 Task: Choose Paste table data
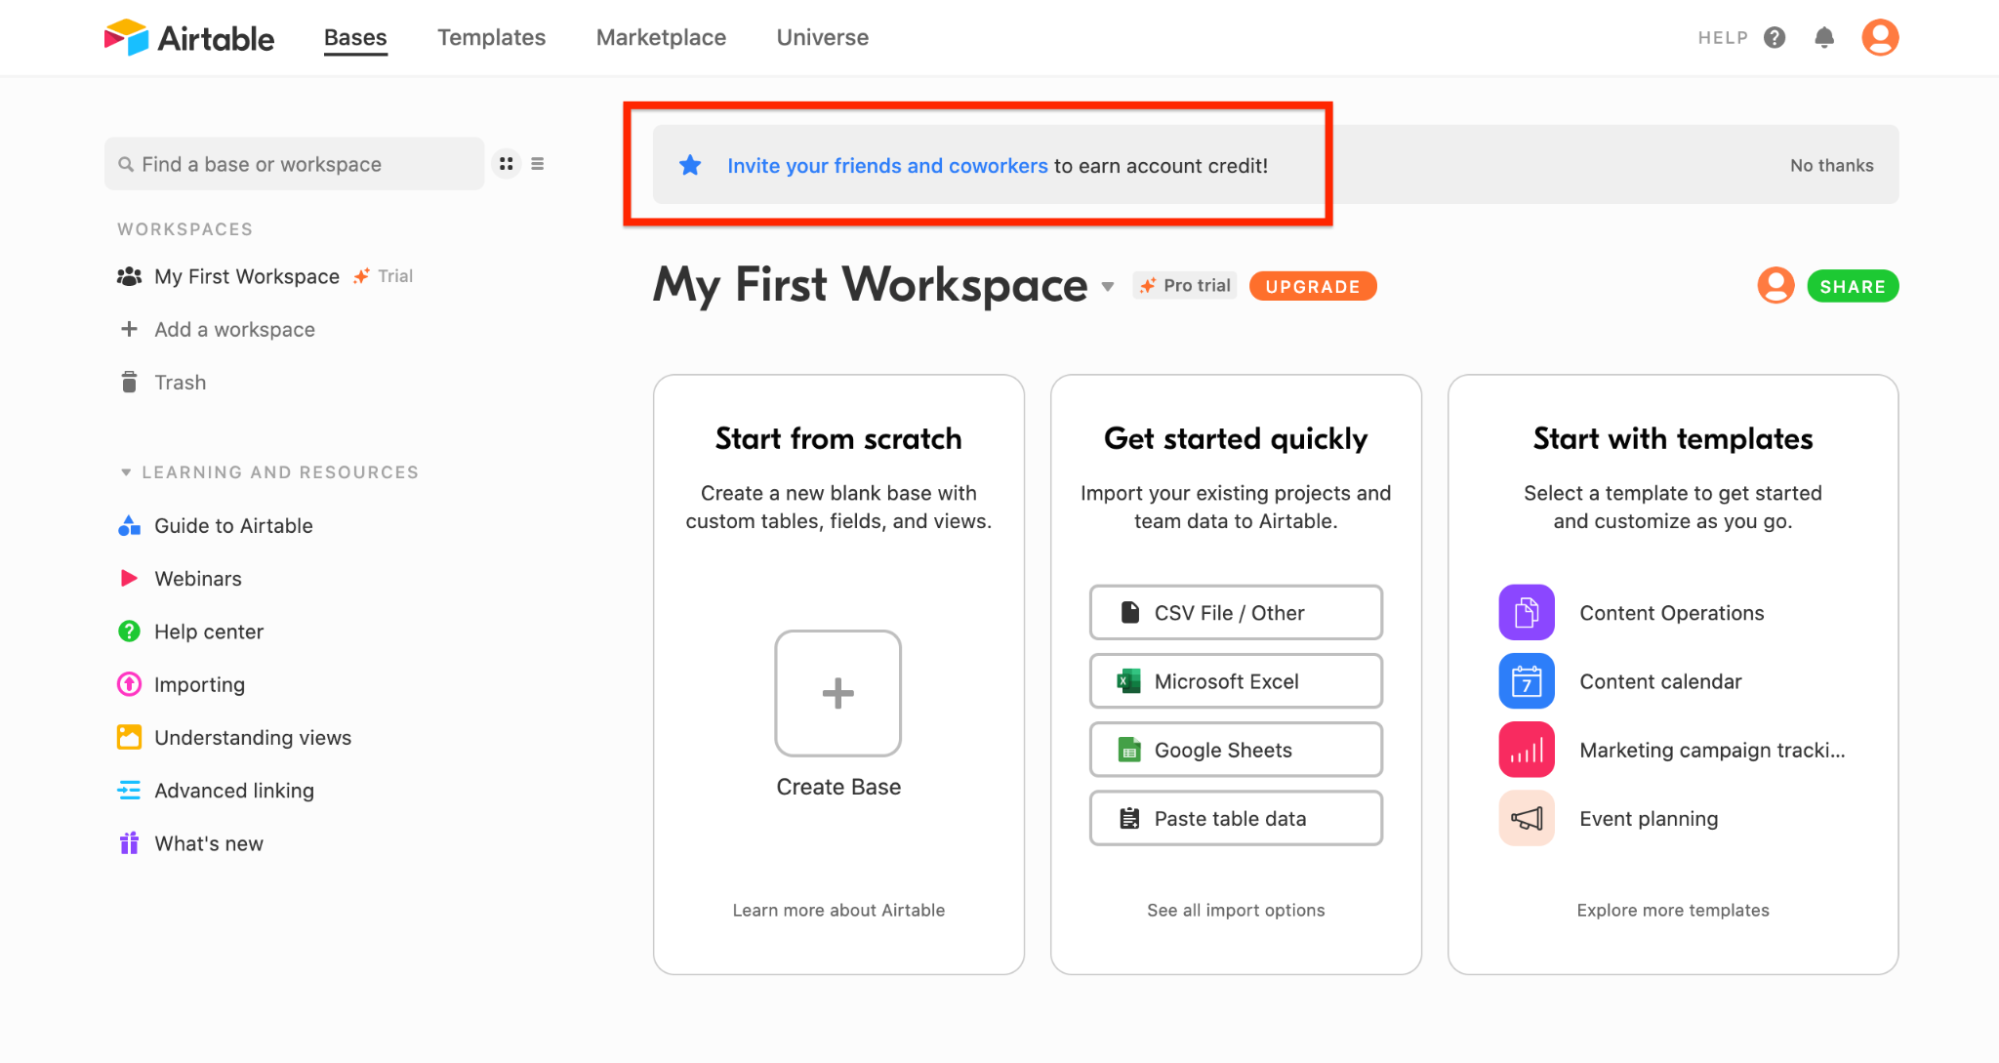[x=1235, y=818]
